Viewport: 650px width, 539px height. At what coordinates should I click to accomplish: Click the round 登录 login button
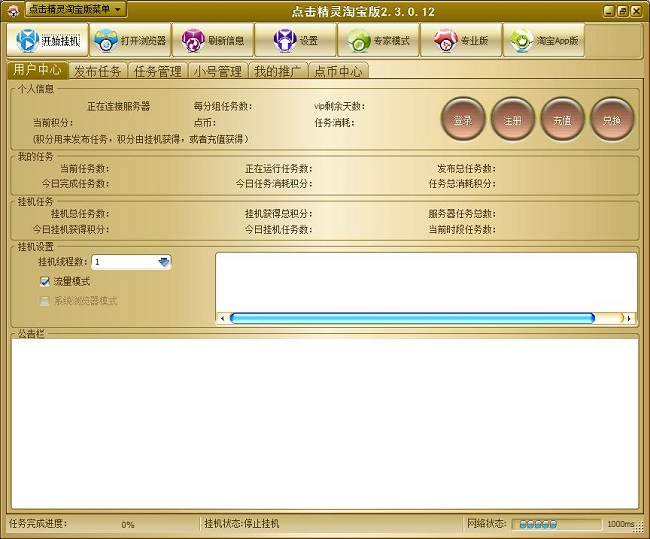(463, 120)
